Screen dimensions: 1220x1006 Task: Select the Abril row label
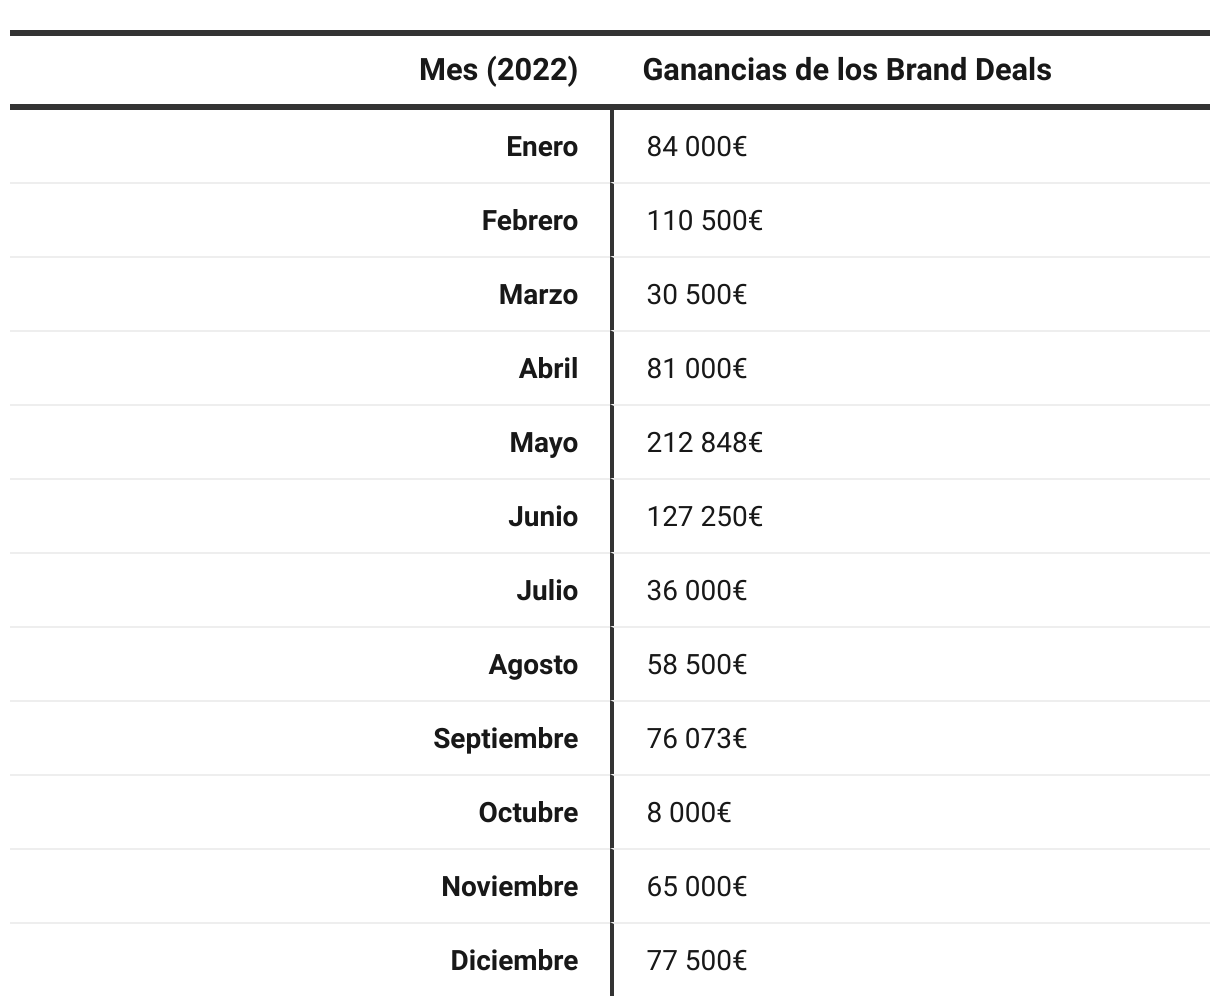click(x=548, y=369)
